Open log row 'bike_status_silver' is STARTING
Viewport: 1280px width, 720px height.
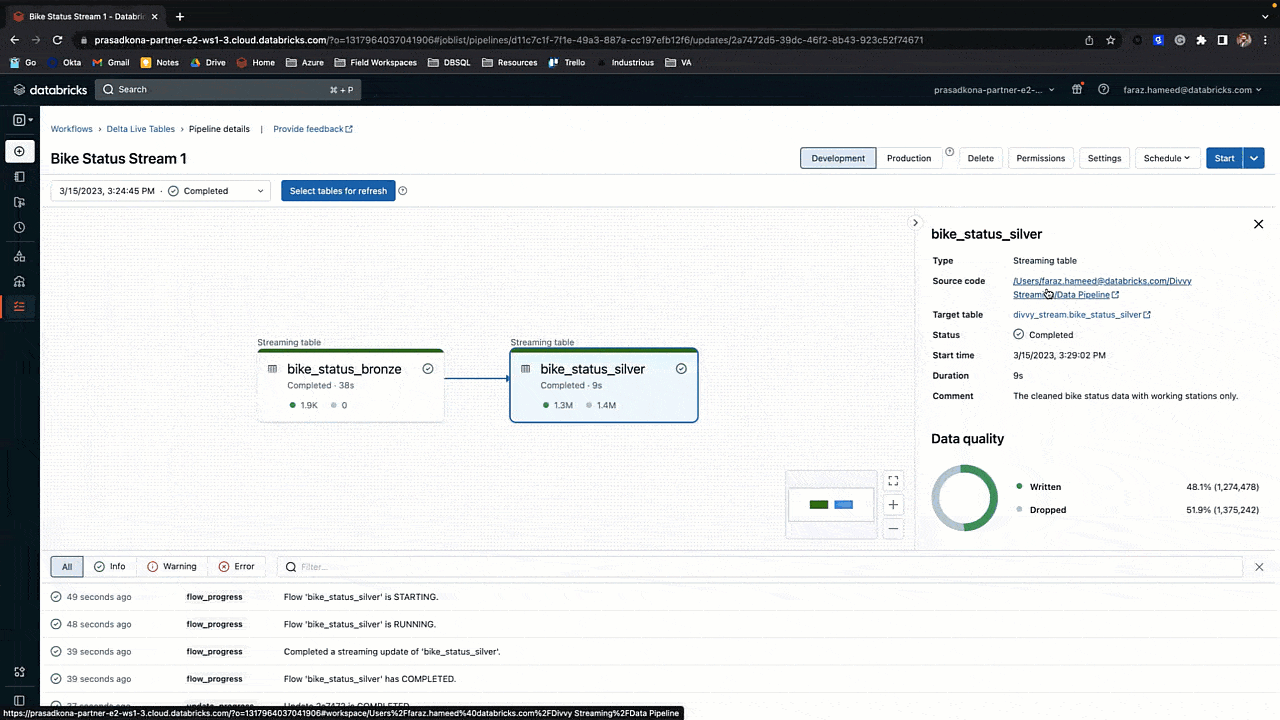pyautogui.click(x=660, y=597)
